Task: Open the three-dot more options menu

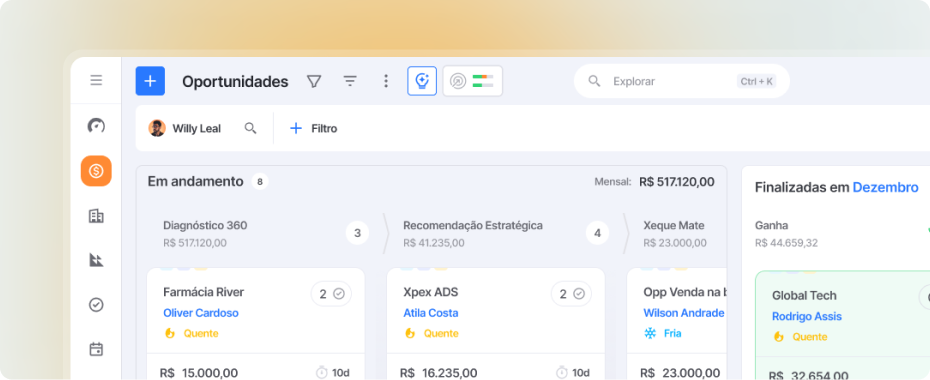Action: [386, 81]
